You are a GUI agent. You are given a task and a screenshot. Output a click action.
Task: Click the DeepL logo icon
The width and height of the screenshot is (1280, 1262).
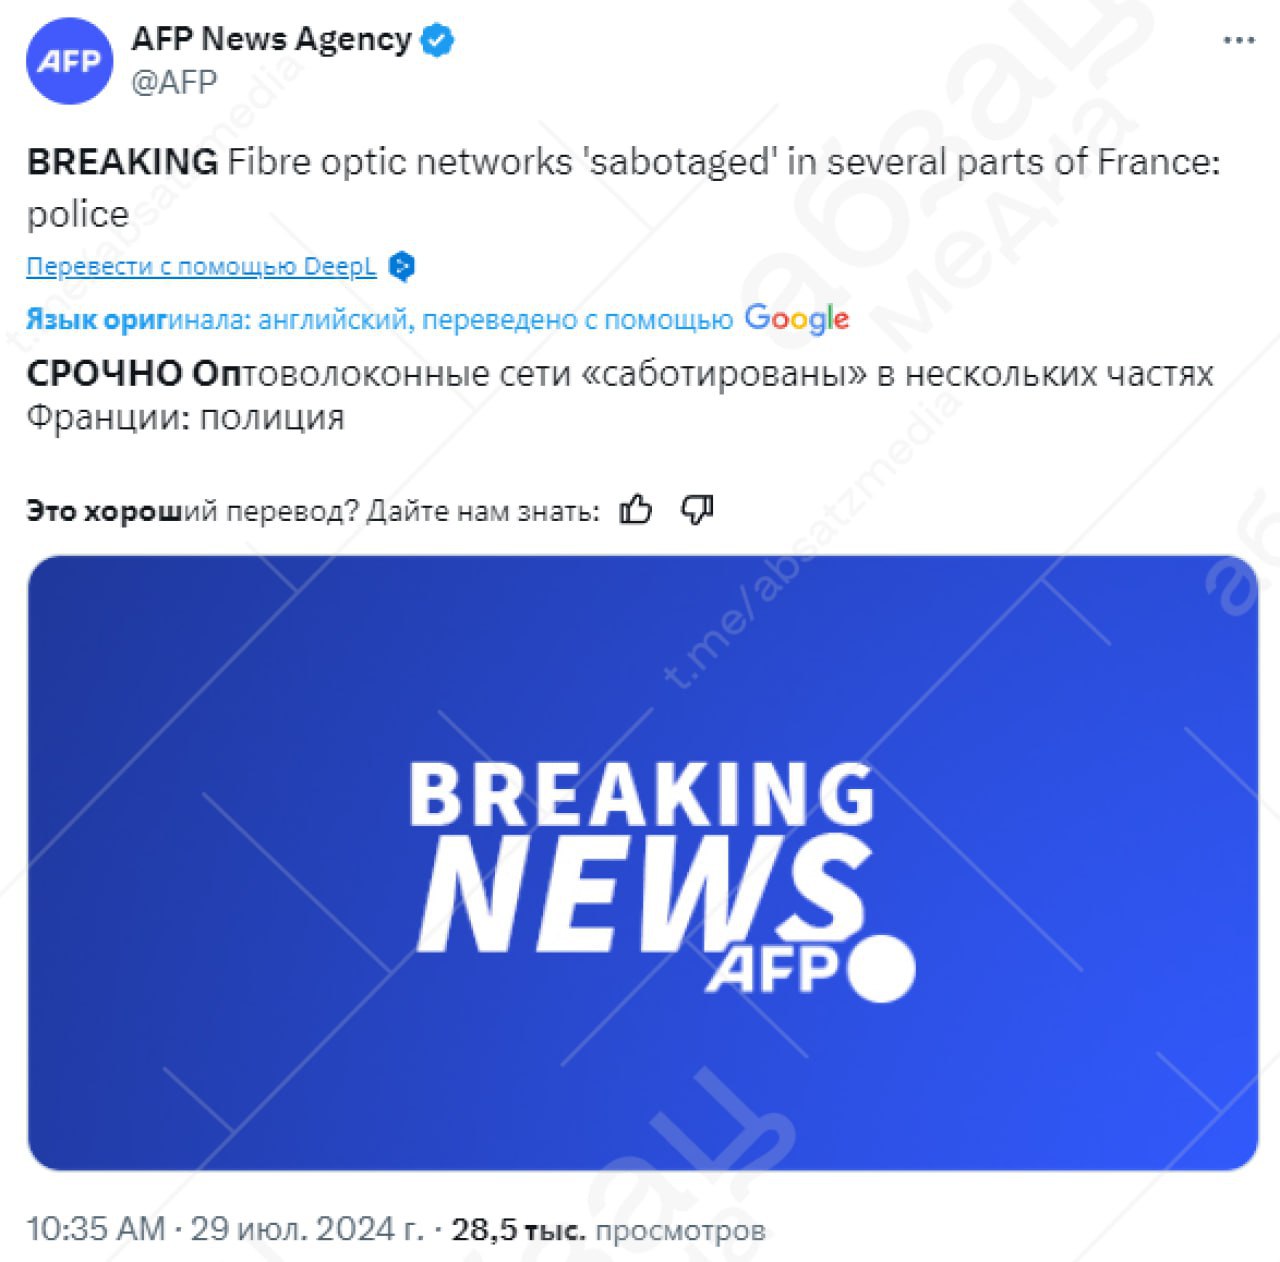click(401, 267)
